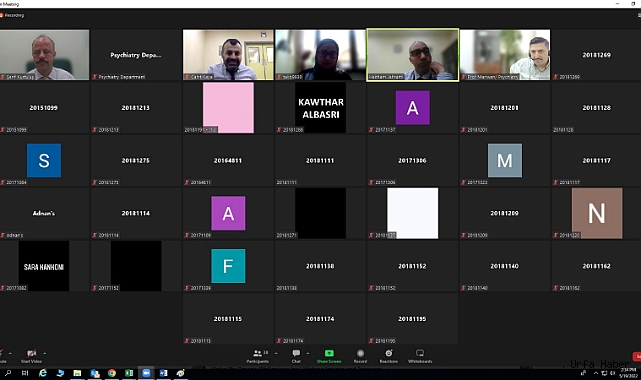Screen dimensions: 641x380
Task: Show hidden system tray icons
Action: click(596, 373)
